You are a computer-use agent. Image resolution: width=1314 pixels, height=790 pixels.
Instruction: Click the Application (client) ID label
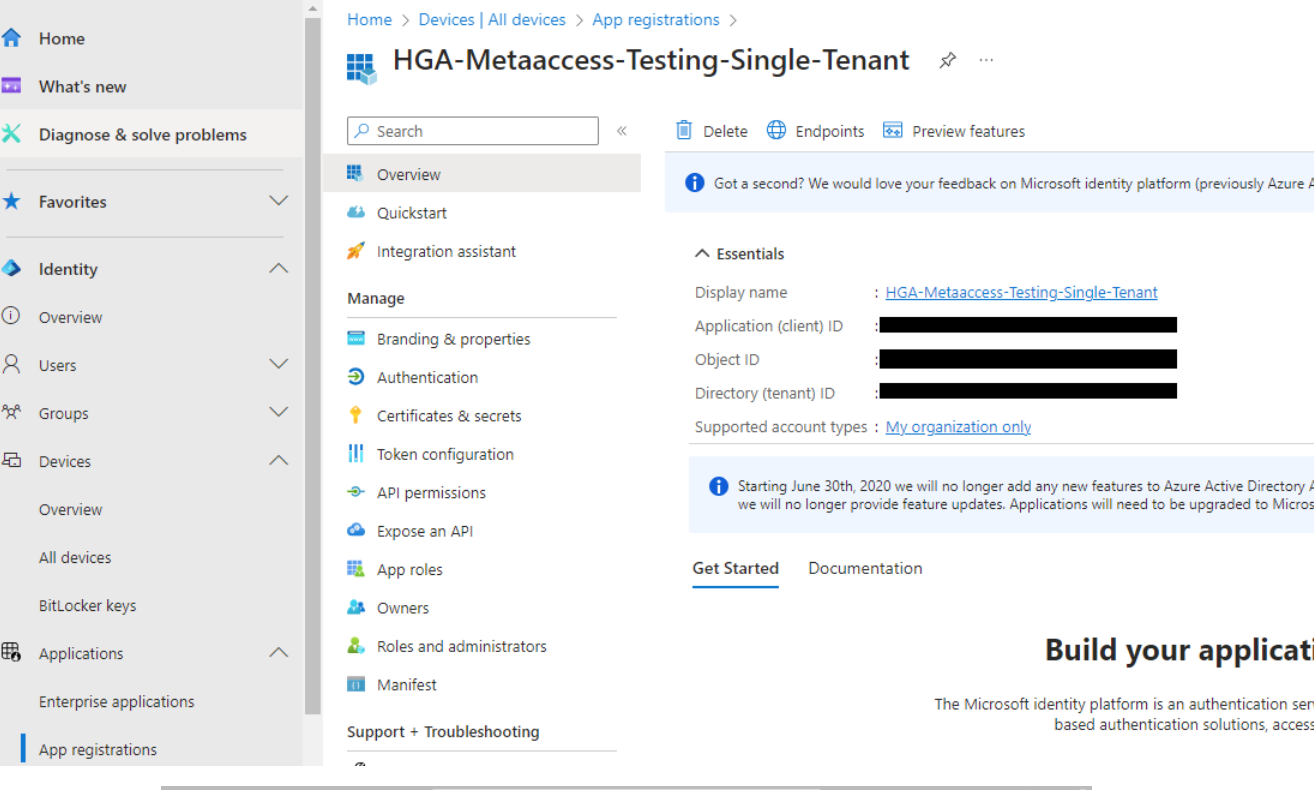coord(769,326)
